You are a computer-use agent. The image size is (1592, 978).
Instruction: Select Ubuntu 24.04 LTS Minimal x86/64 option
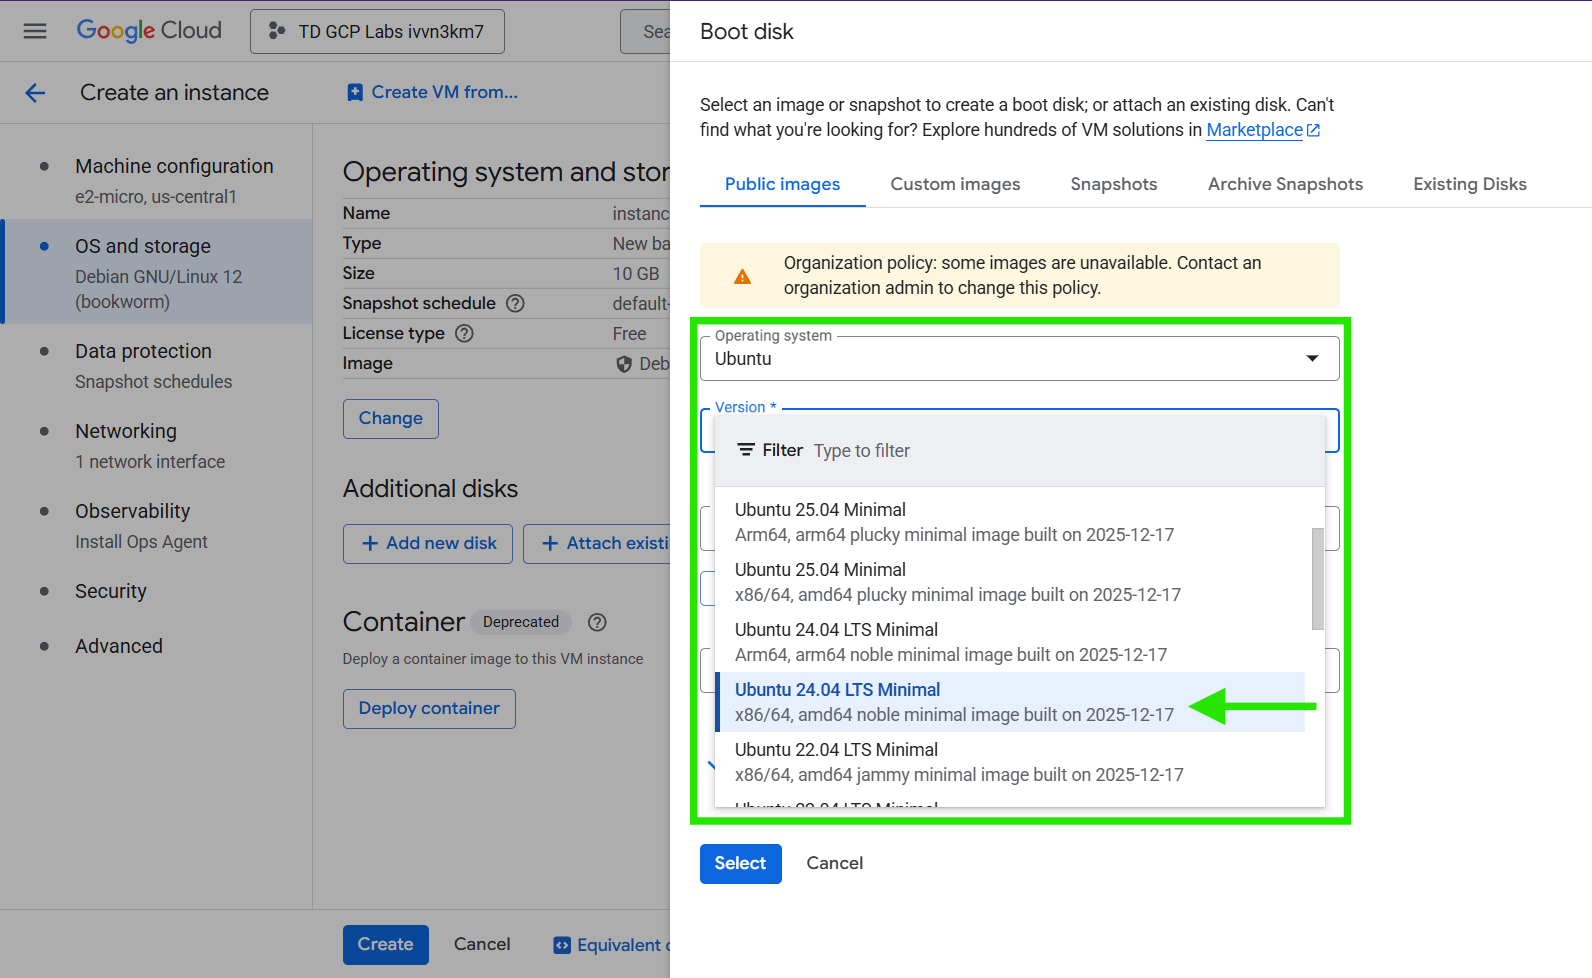pyautogui.click(x=954, y=702)
